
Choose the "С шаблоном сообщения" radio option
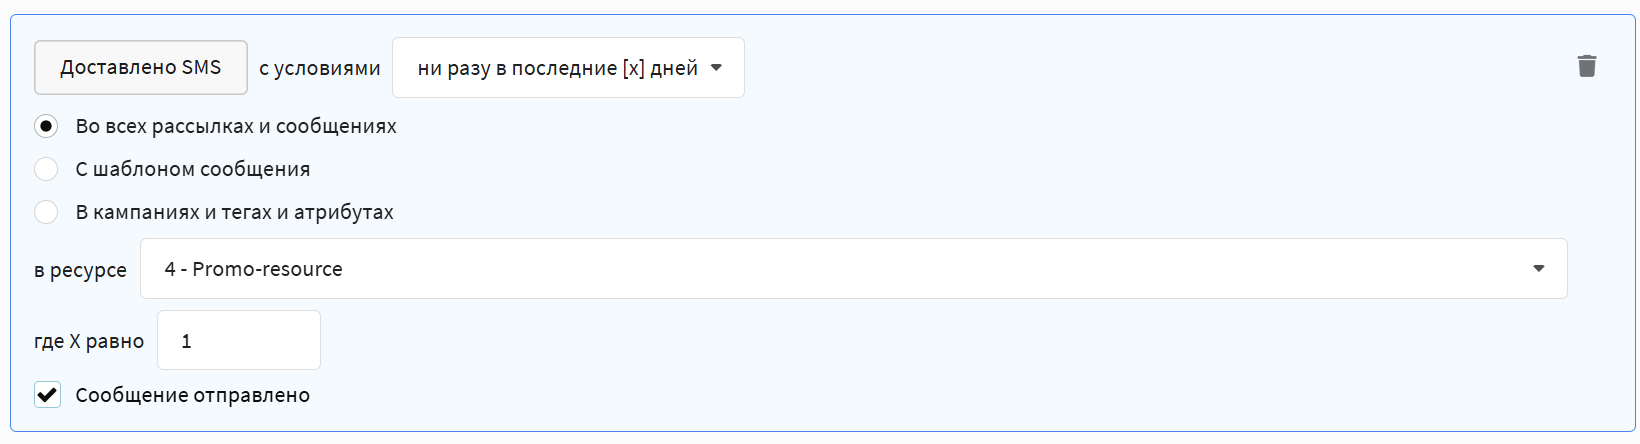coord(46,169)
